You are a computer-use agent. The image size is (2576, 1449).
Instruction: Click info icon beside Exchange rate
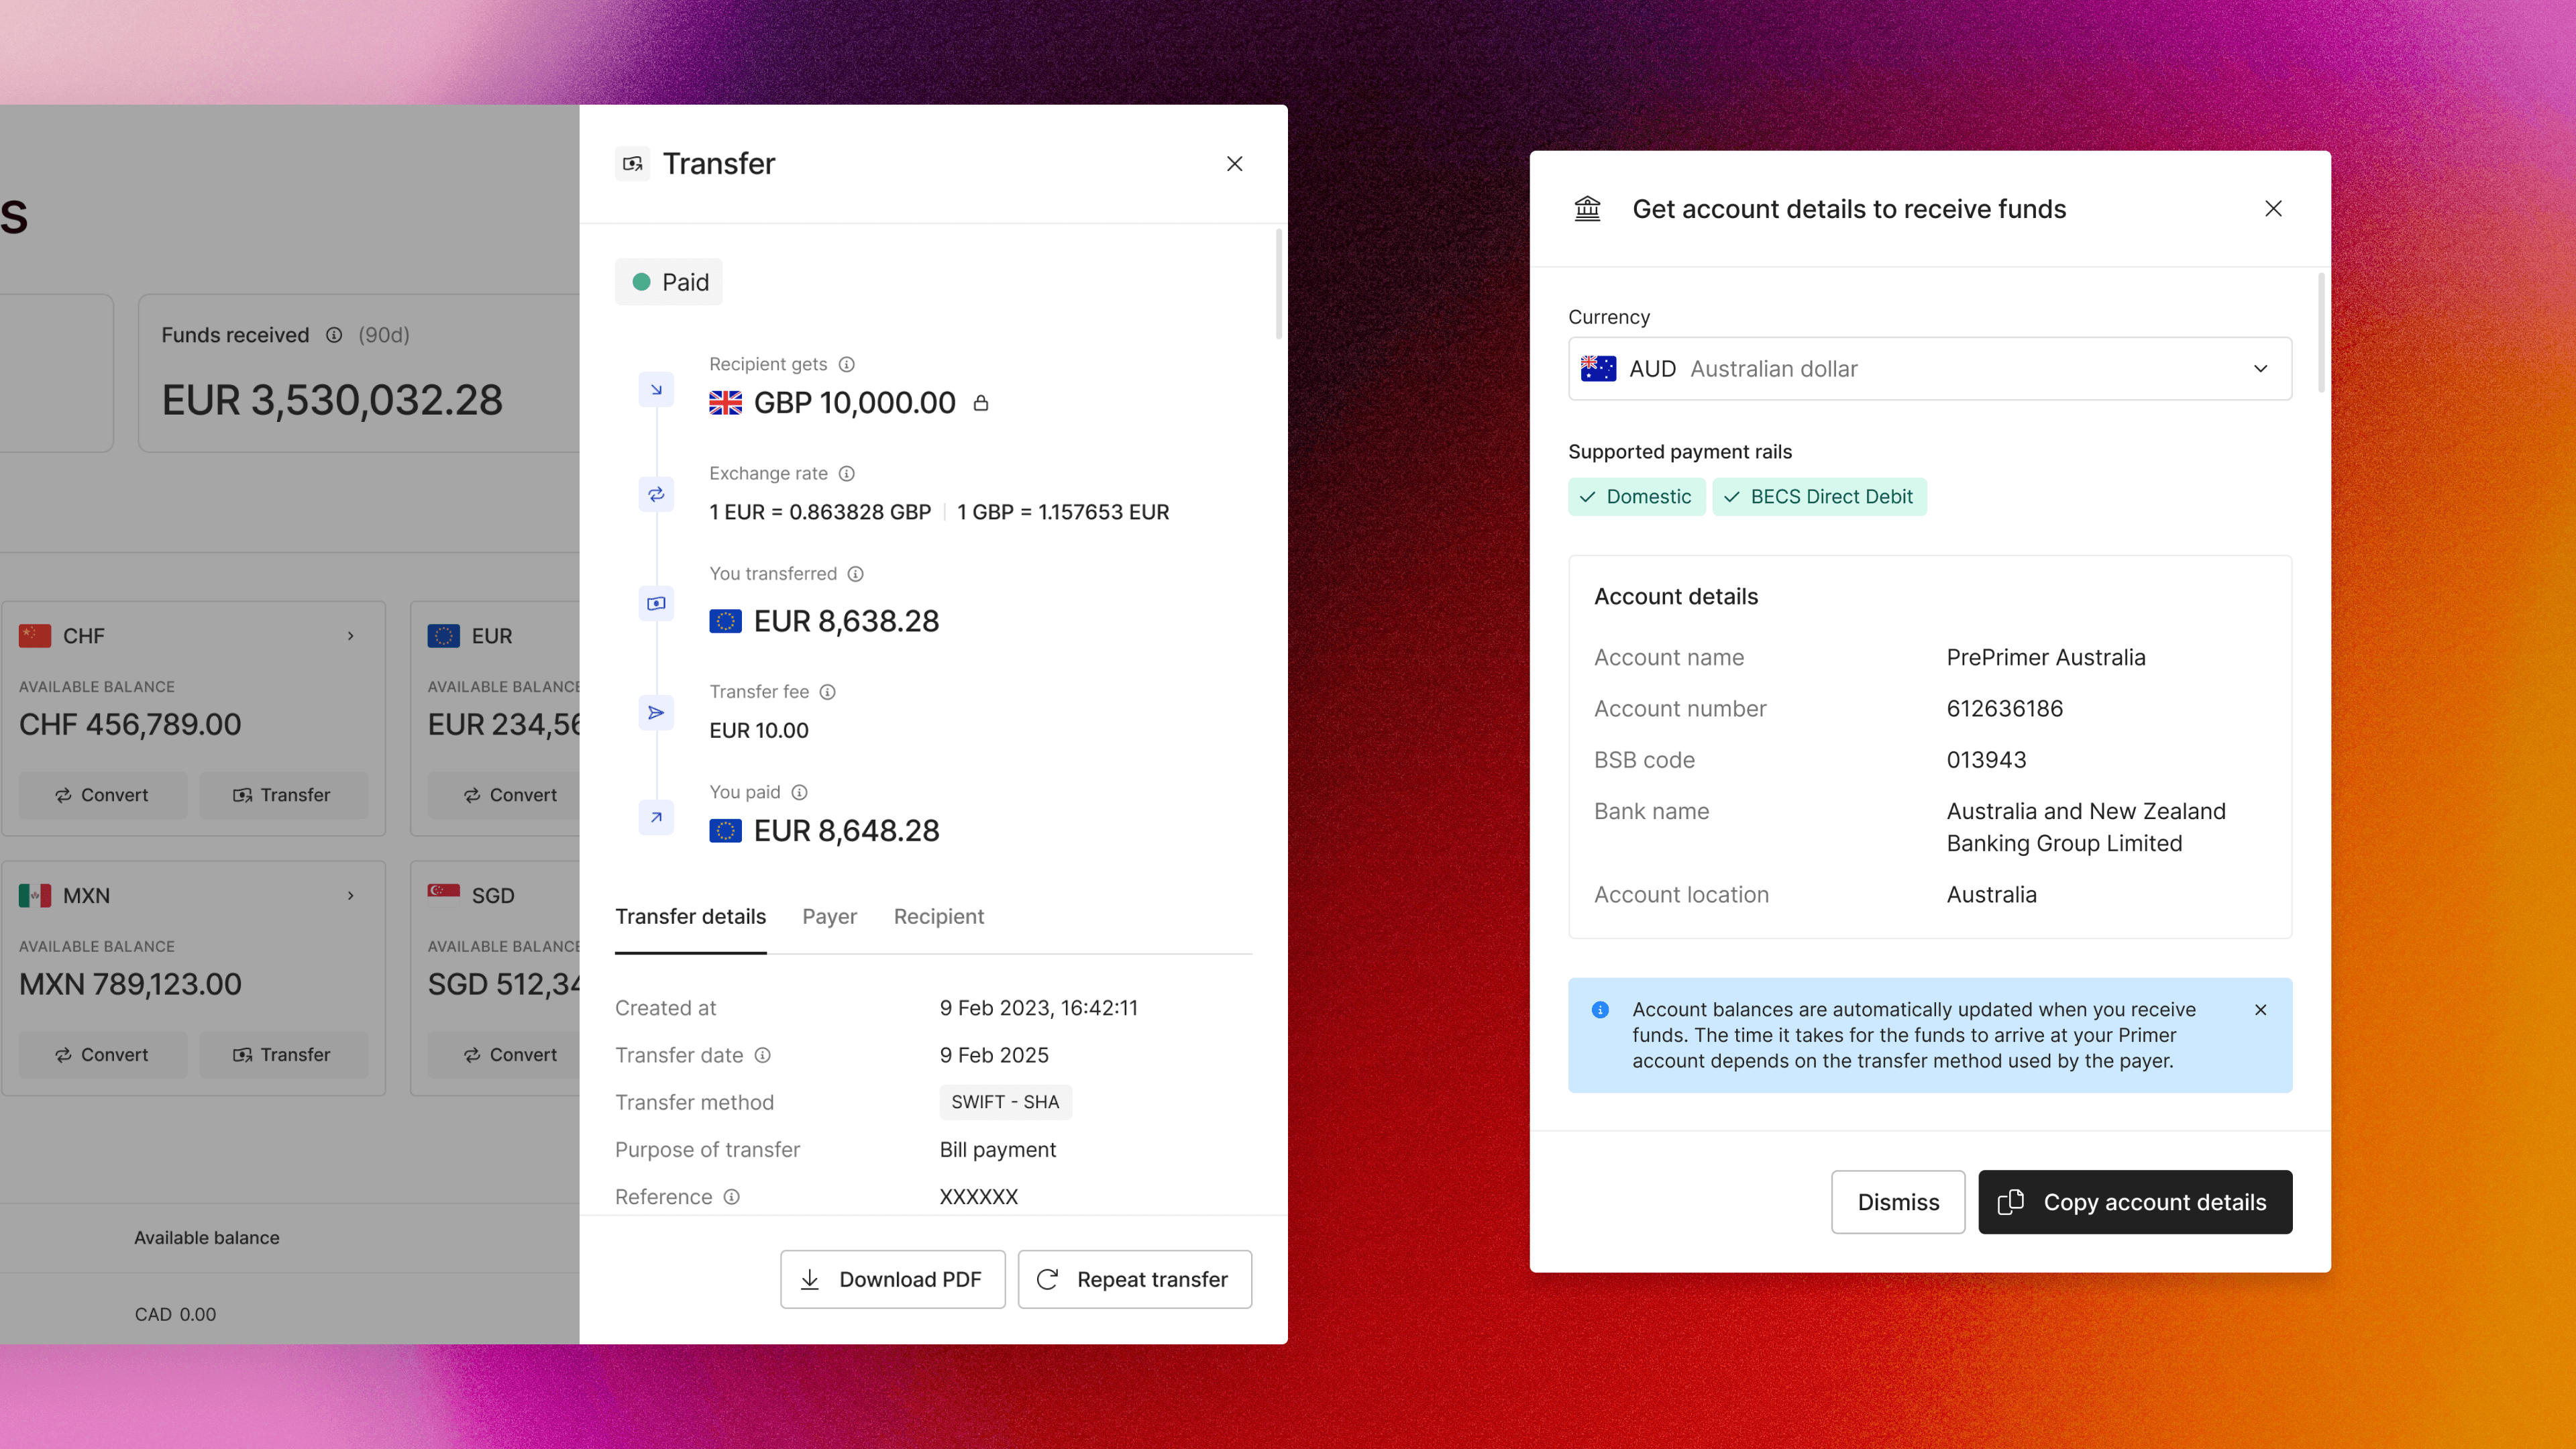click(x=846, y=473)
